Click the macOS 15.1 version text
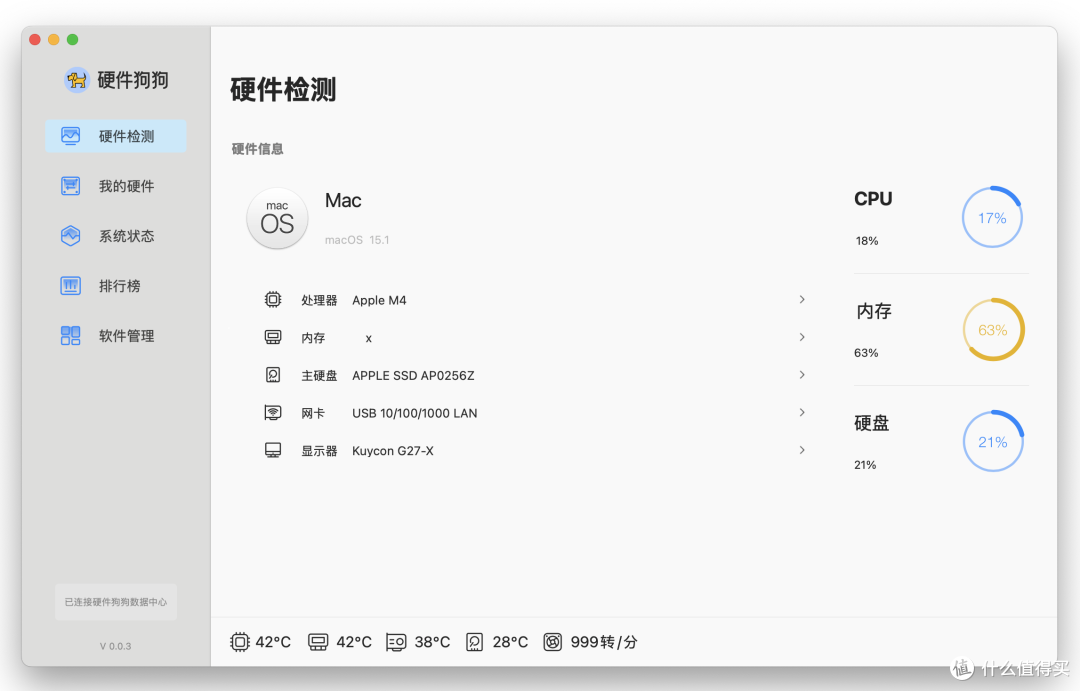1080x691 pixels. point(357,240)
